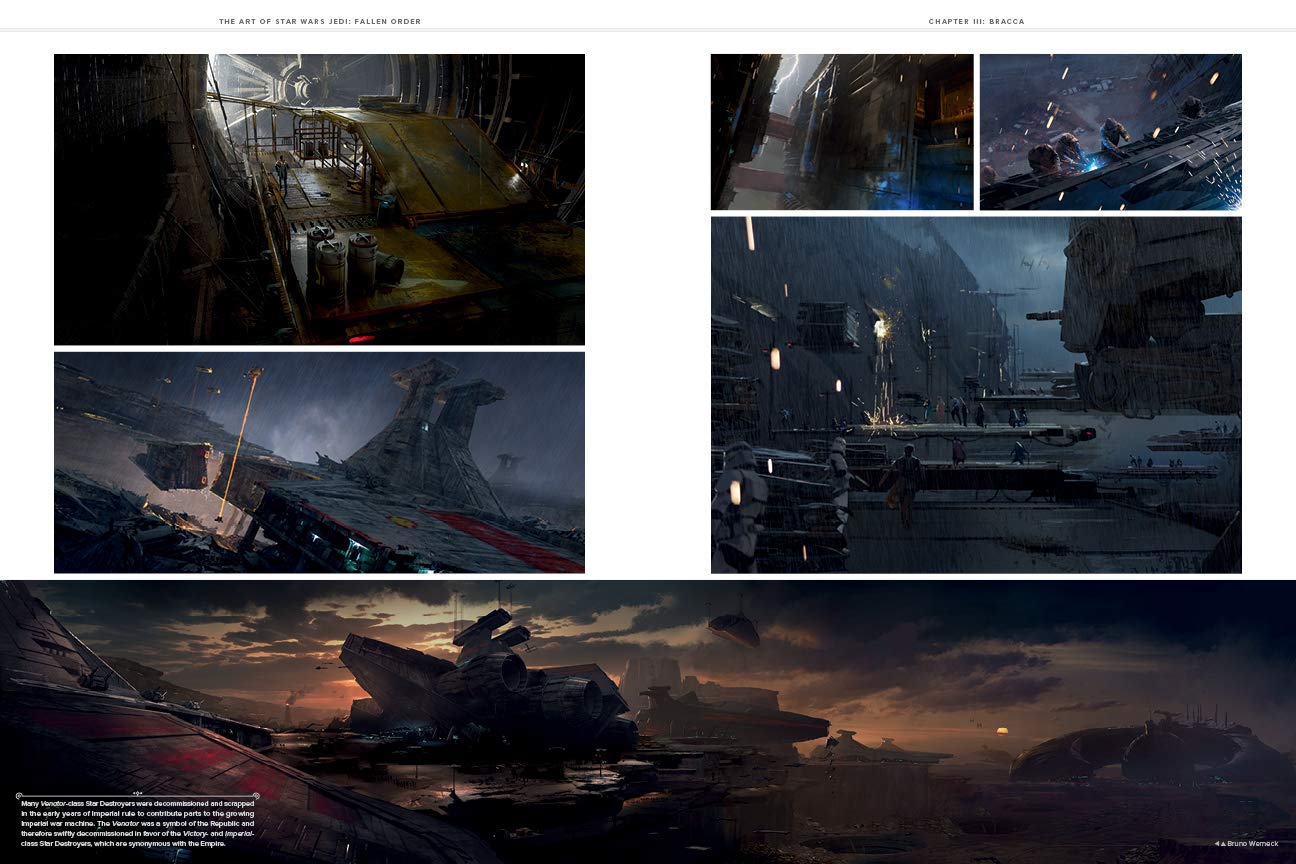
Task: Click the setting sun in the panorama
Action: (1003, 733)
